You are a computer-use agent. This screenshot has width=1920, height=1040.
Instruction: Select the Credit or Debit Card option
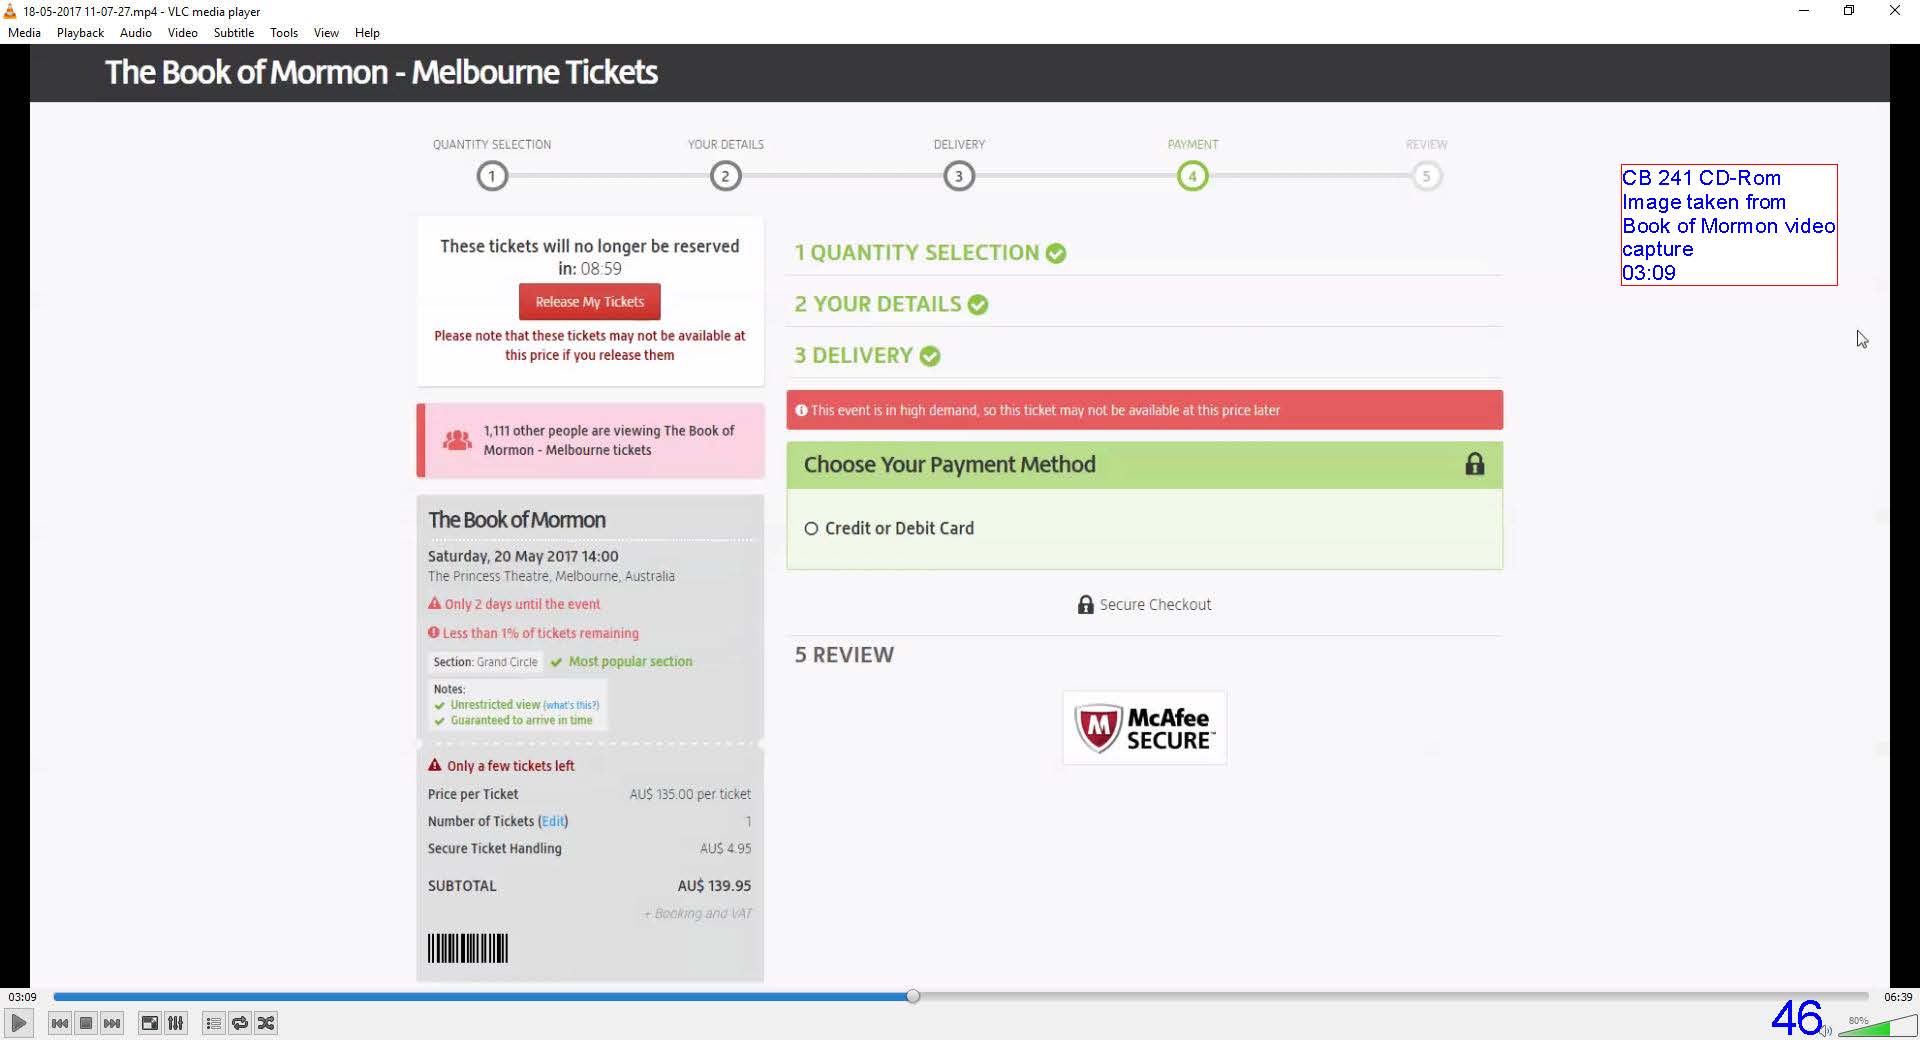(811, 528)
